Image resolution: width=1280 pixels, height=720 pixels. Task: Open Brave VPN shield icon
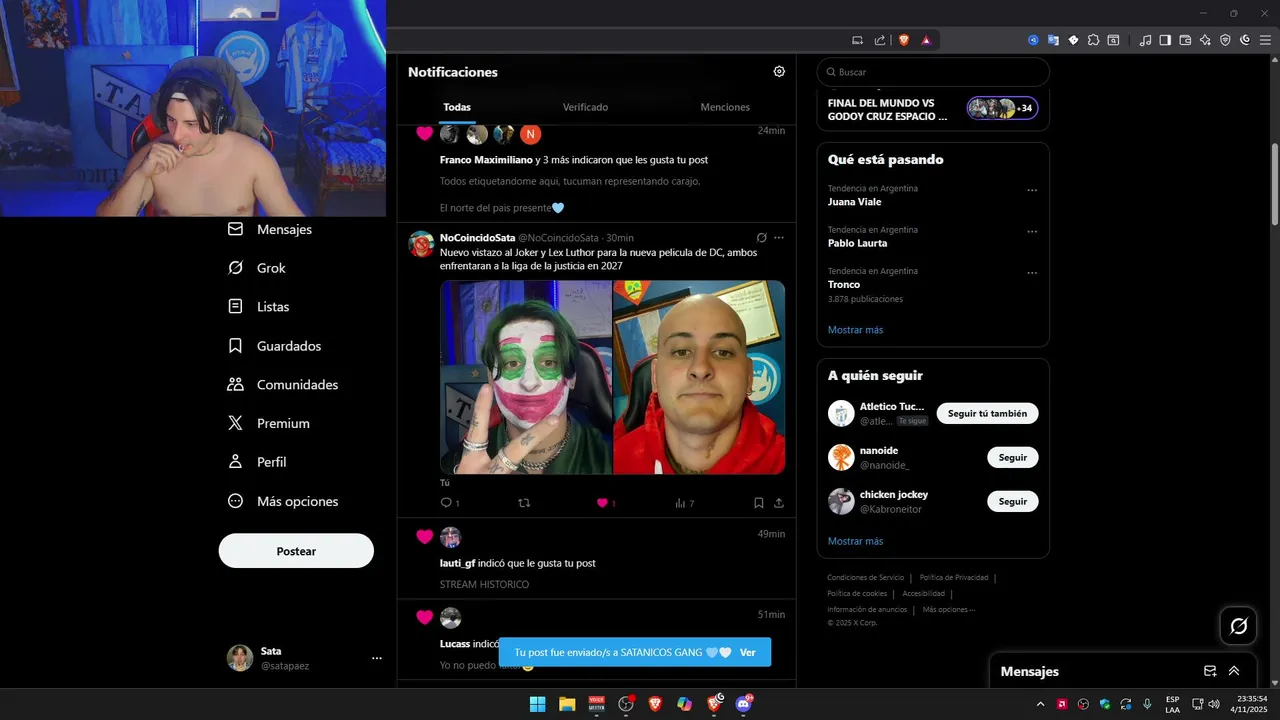click(1225, 40)
